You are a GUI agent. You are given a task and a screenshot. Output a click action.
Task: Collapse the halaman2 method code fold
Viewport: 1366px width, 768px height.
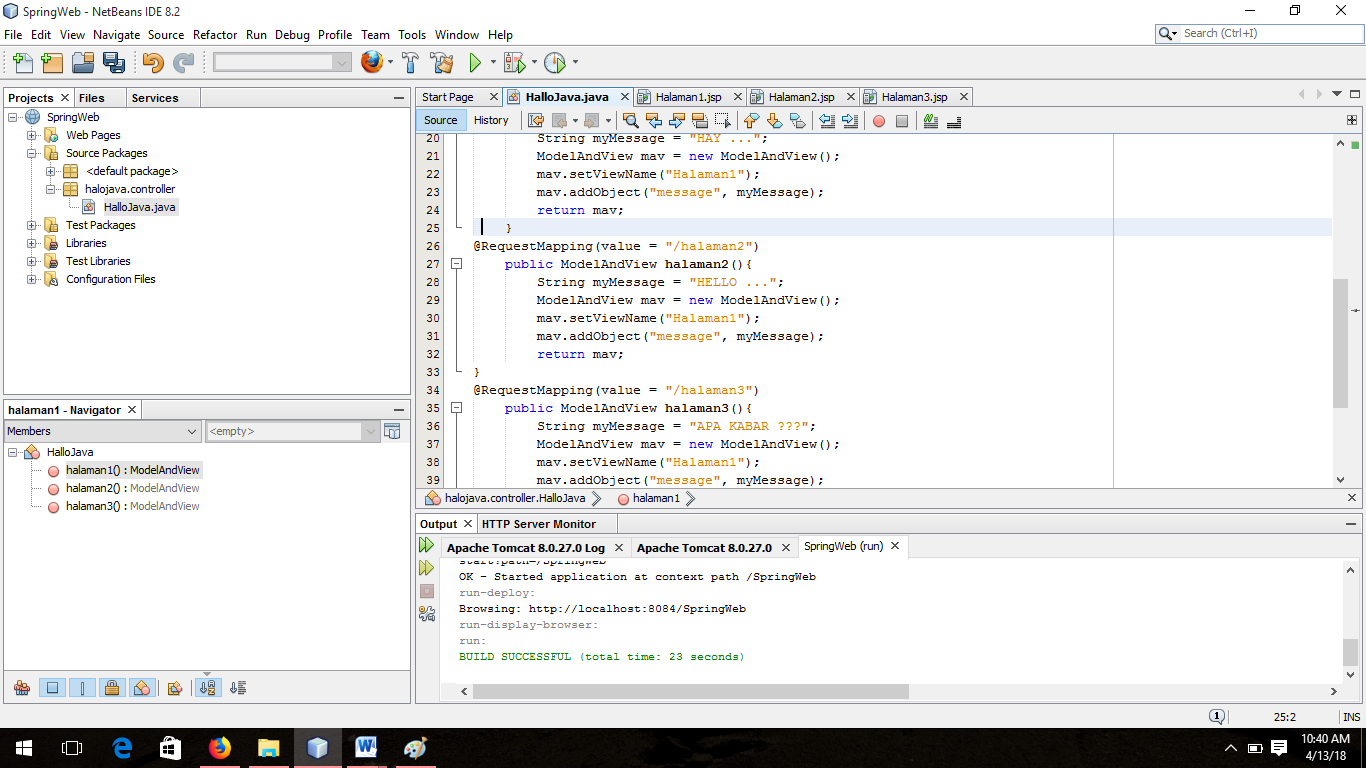click(456, 264)
